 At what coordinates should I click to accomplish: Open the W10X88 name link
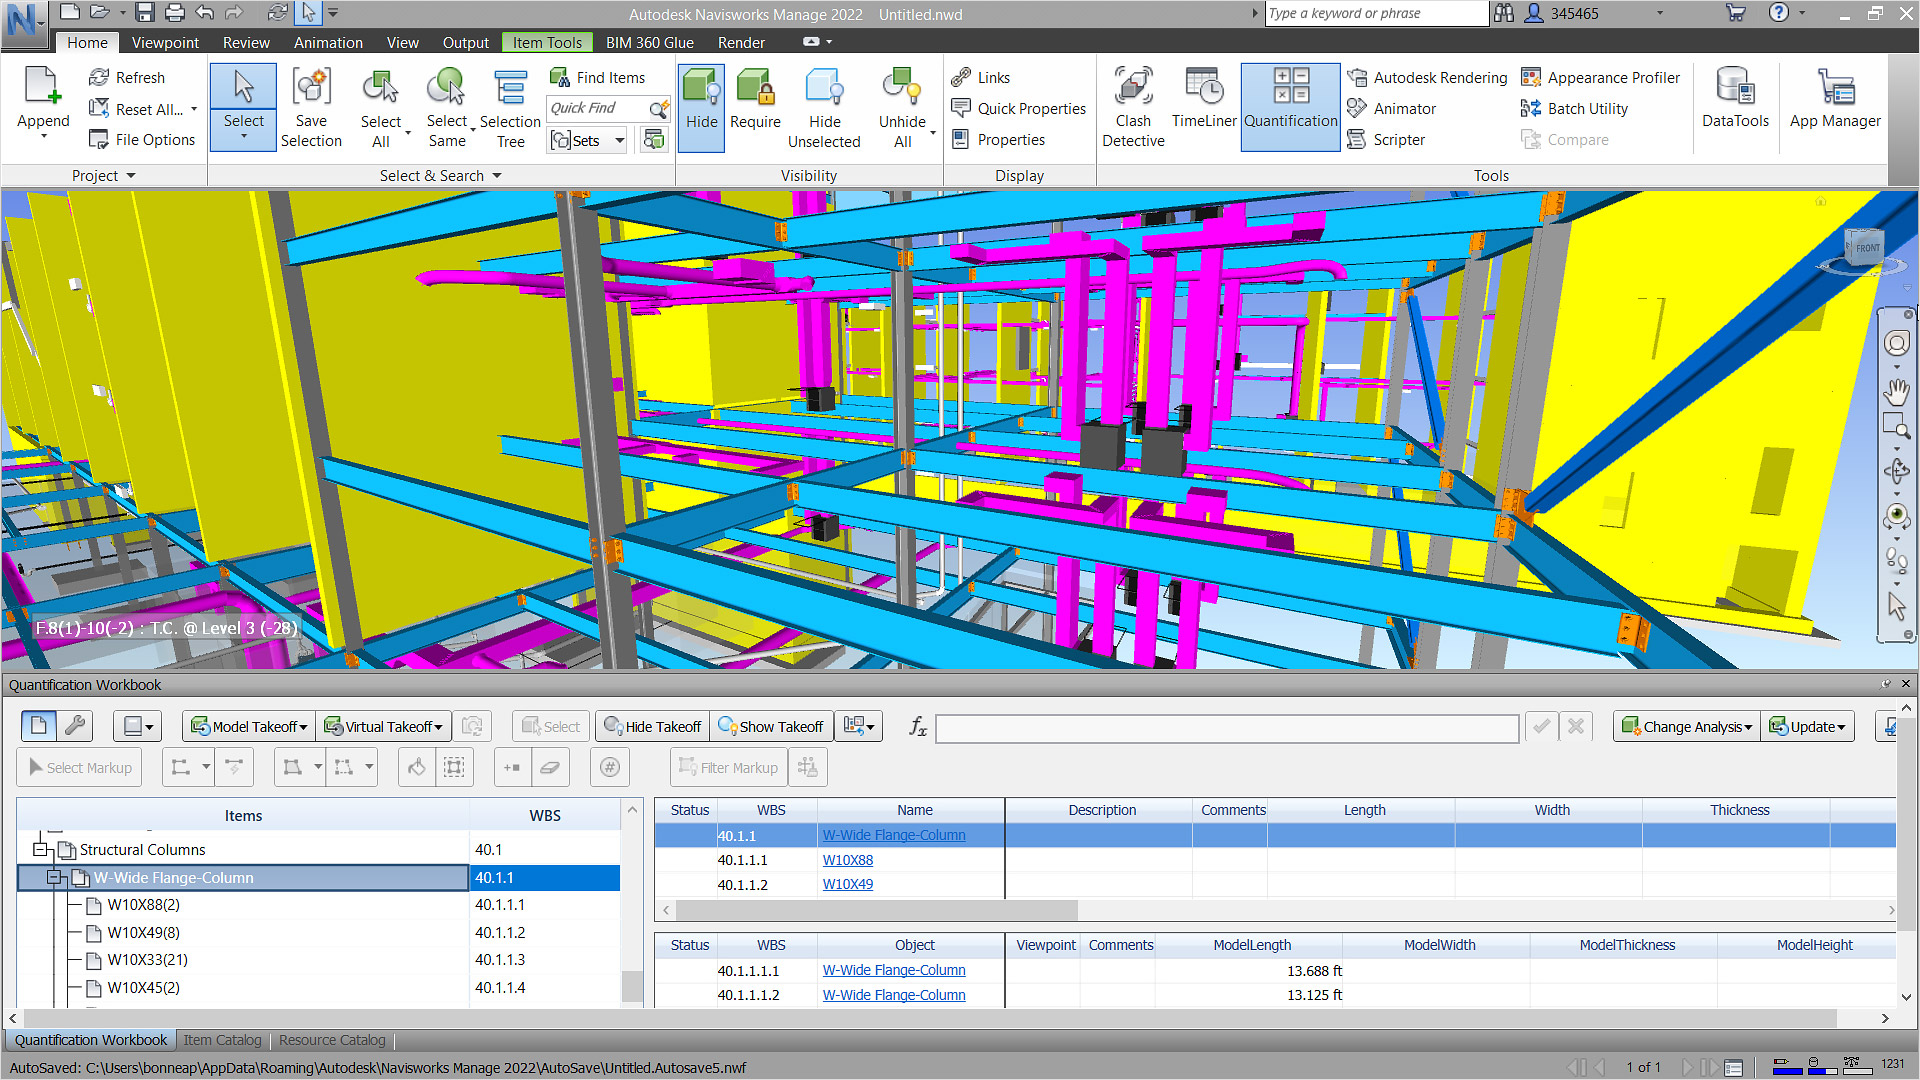pos(847,860)
